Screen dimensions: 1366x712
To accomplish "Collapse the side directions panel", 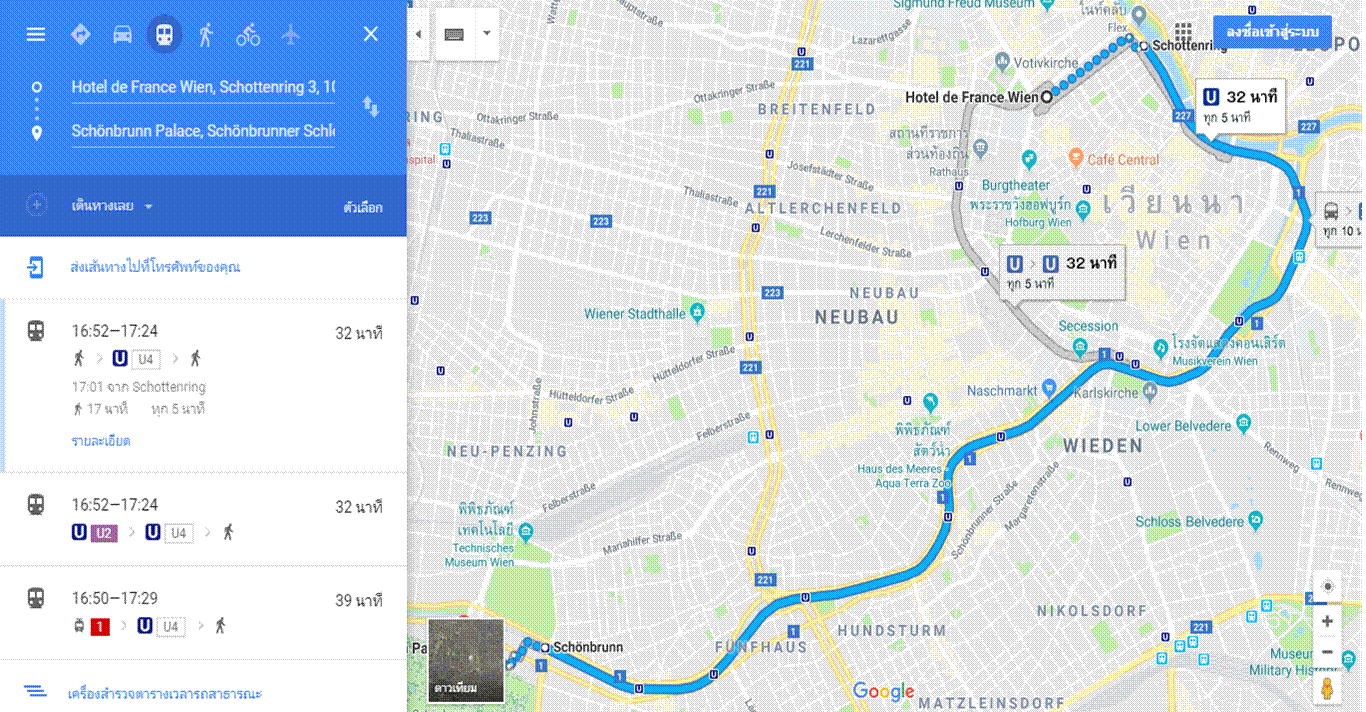I will click(x=418, y=33).
